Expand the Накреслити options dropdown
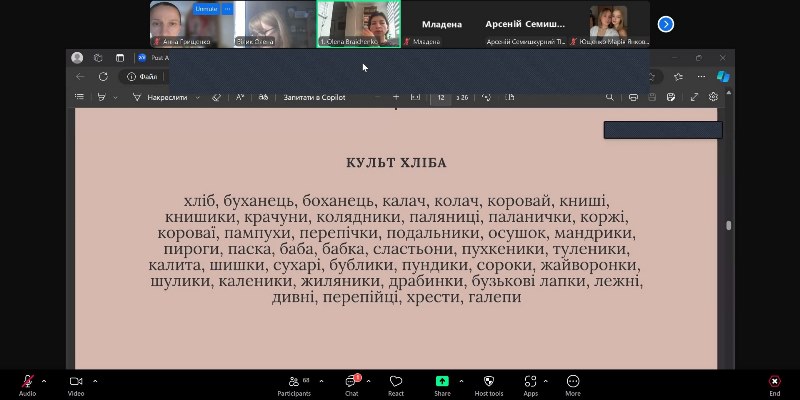 click(x=197, y=97)
